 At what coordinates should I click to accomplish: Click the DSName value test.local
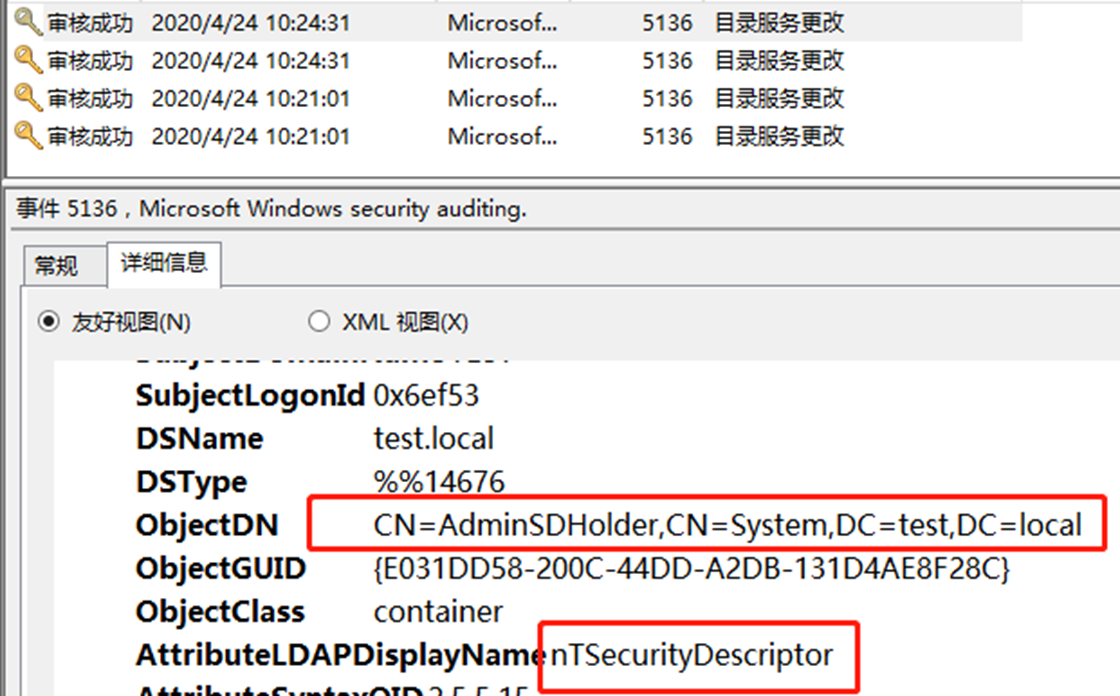433,438
